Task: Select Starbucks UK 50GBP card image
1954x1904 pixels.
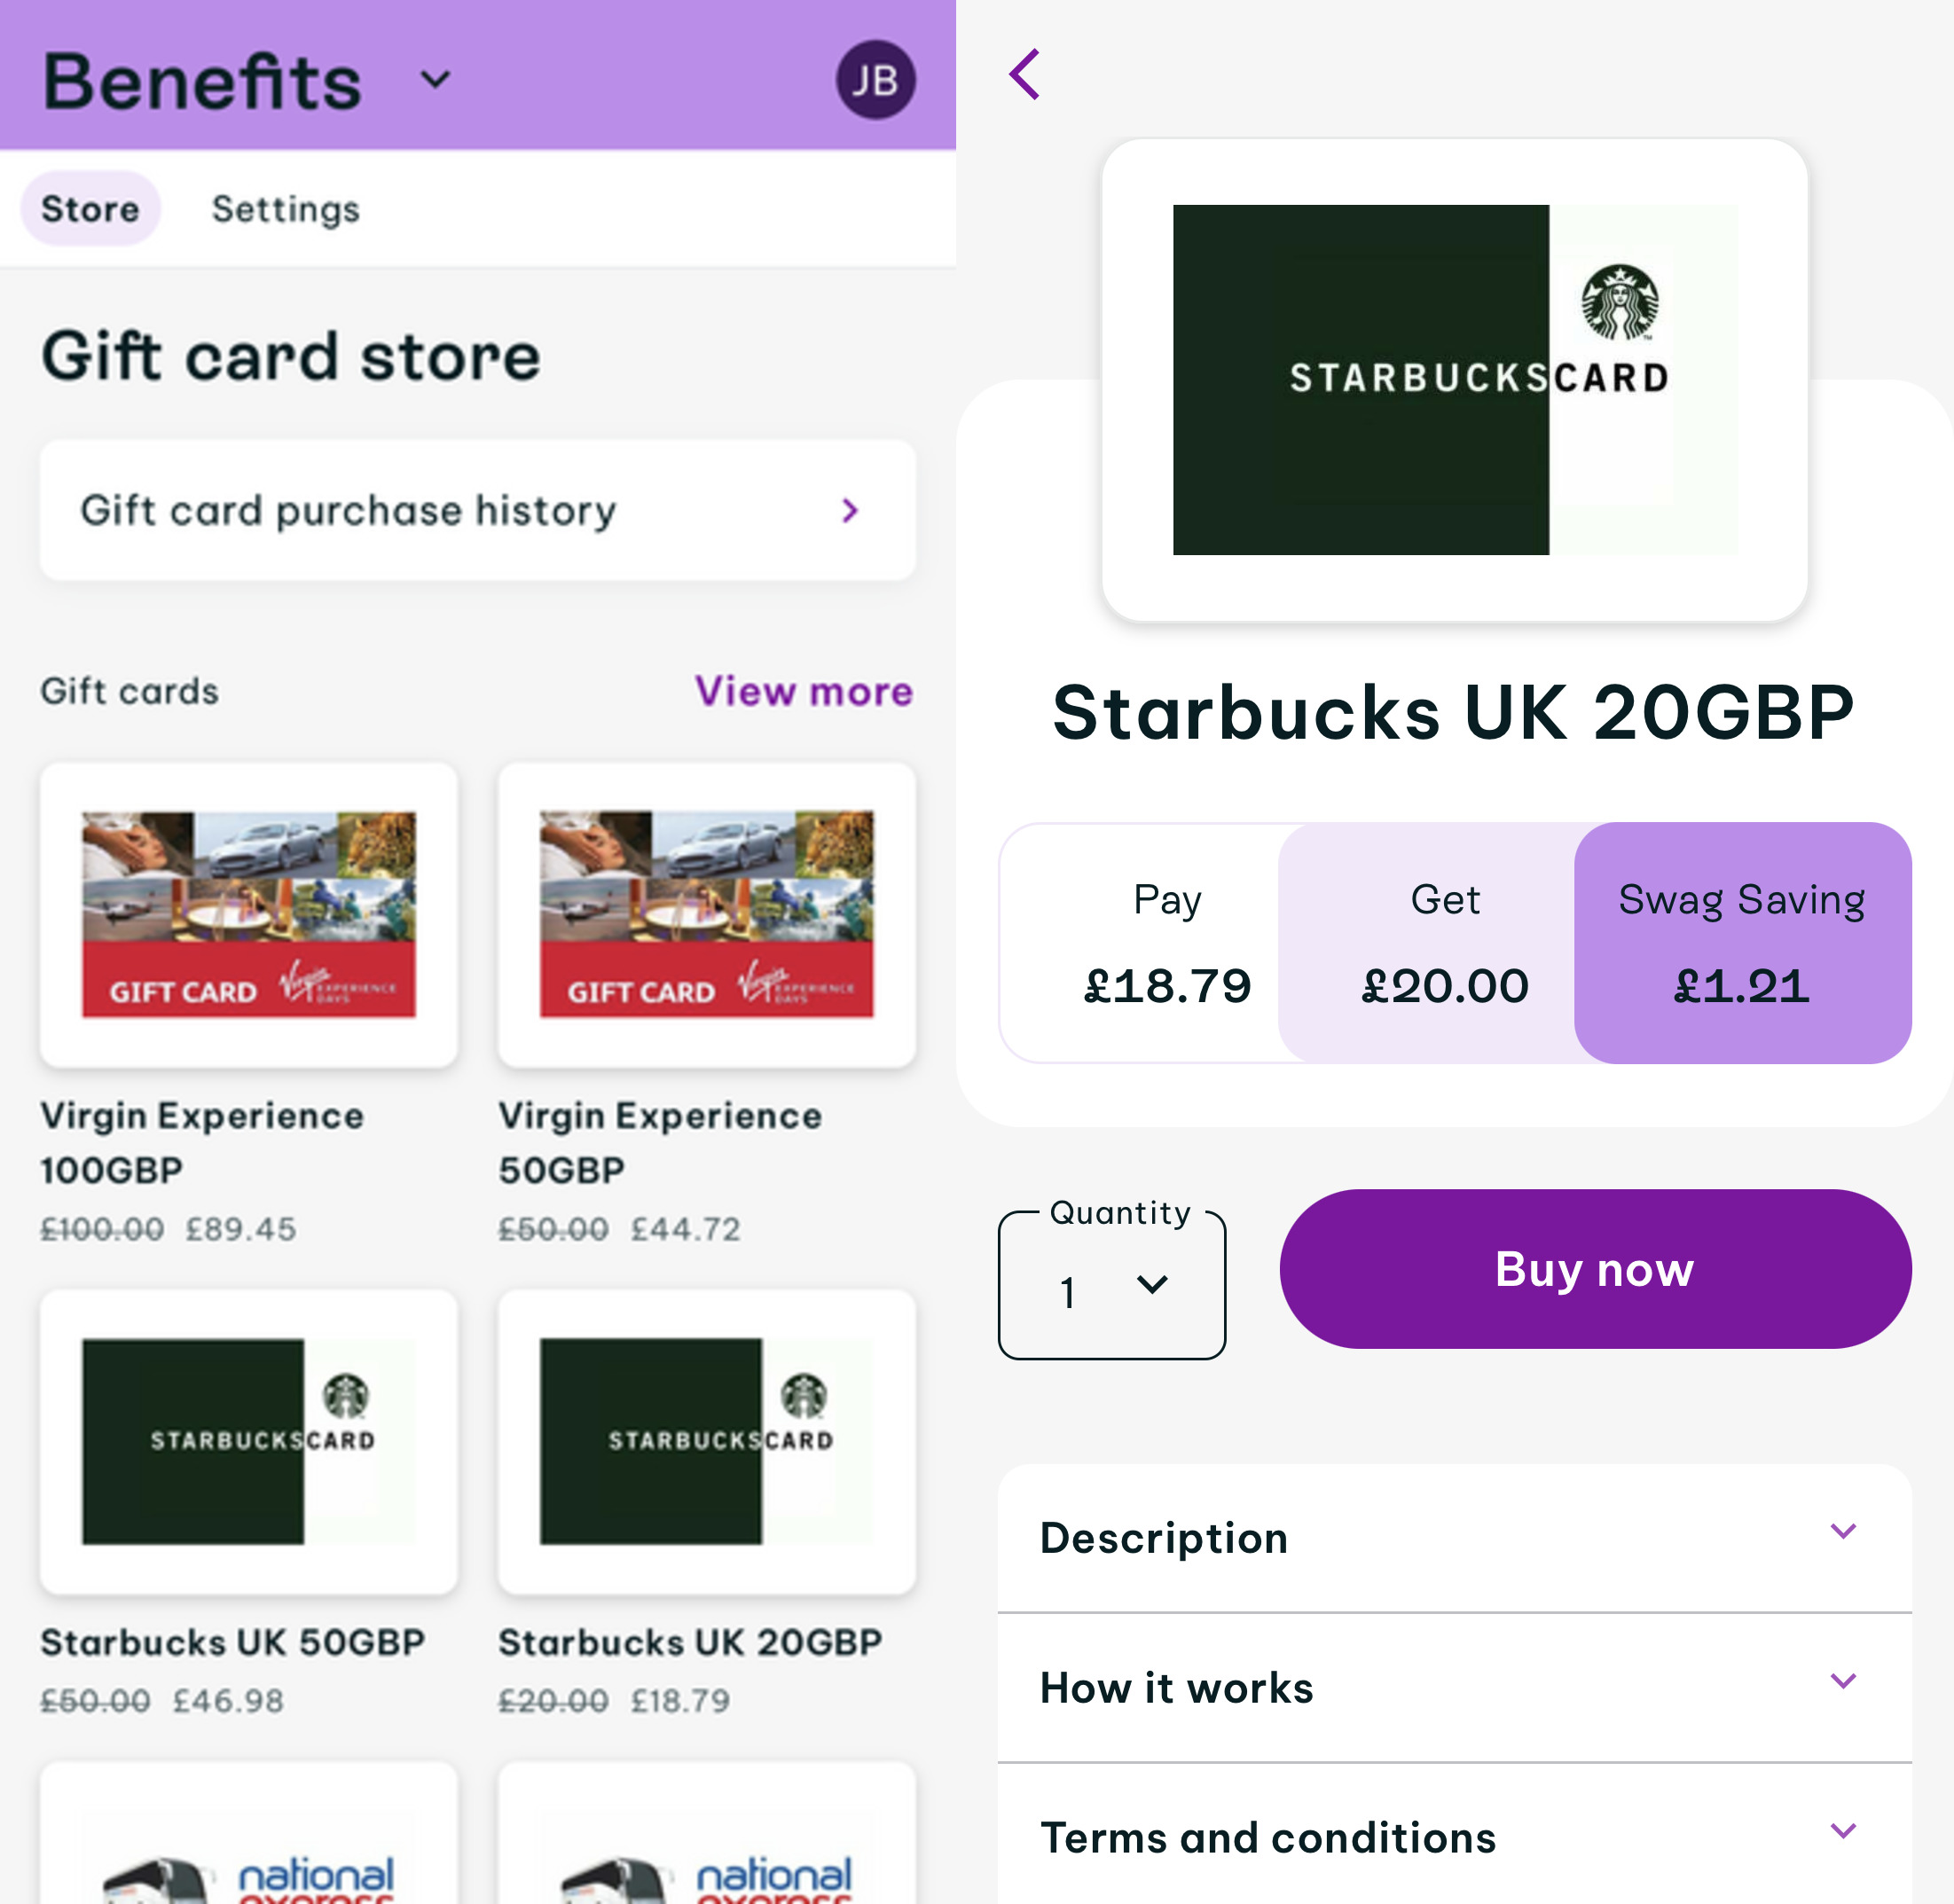Action: point(249,1441)
